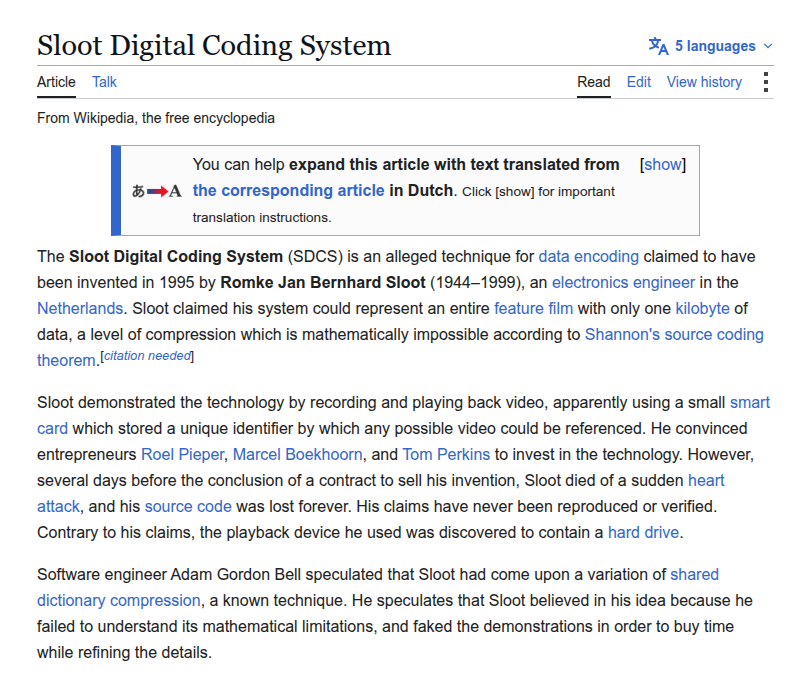Follow the Tom Perkins link
The image size is (790, 690).
[x=446, y=455]
